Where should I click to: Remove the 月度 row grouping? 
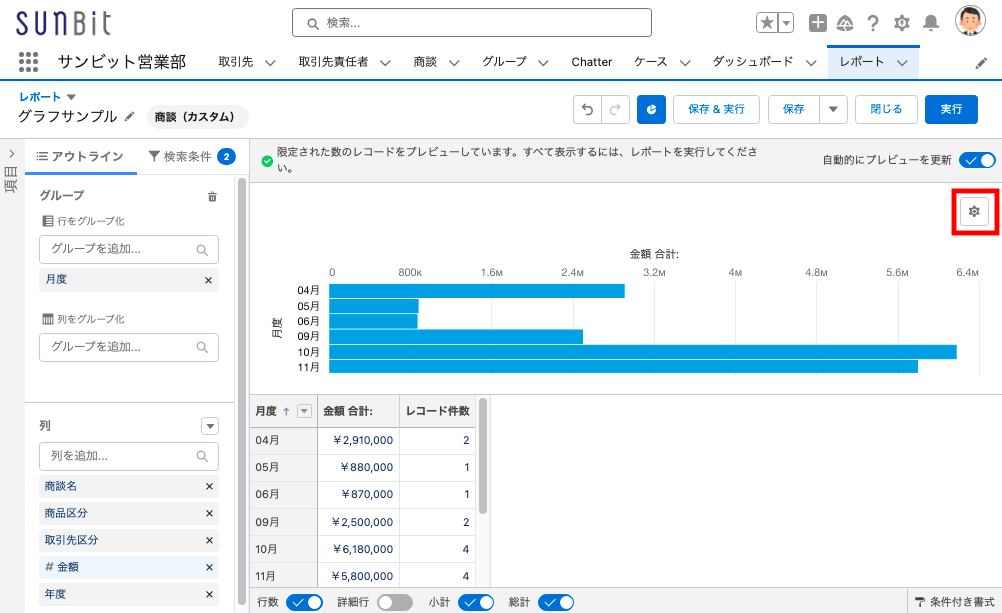coord(208,280)
